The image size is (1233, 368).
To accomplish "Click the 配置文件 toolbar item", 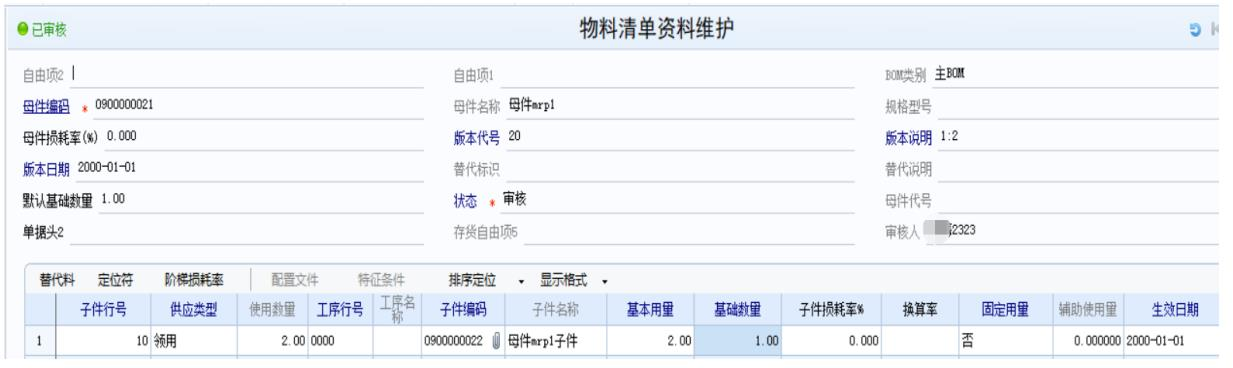I will click(x=295, y=279).
